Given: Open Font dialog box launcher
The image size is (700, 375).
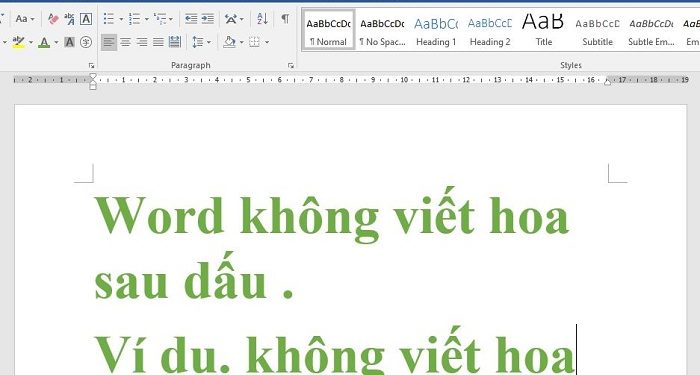Looking at the screenshot, I should point(92,66).
